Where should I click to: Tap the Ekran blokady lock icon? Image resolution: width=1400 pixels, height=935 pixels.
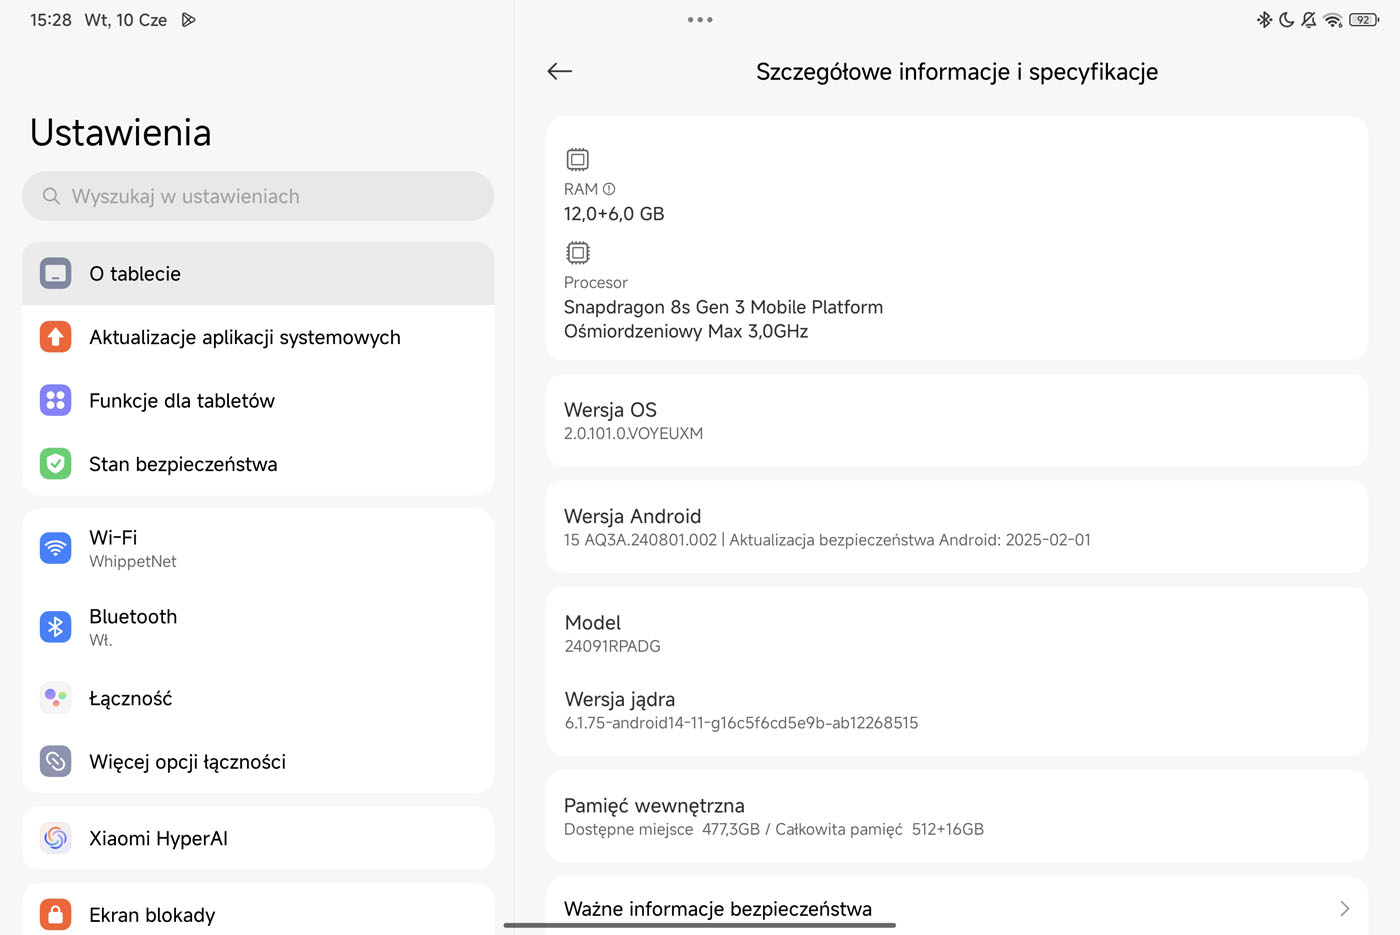56,915
